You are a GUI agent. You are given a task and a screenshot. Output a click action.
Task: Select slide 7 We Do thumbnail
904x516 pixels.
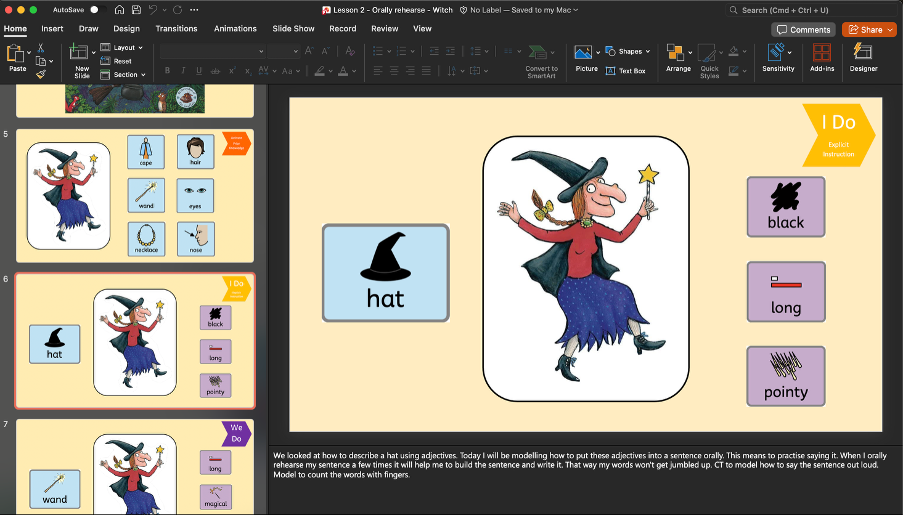pyautogui.click(x=135, y=466)
